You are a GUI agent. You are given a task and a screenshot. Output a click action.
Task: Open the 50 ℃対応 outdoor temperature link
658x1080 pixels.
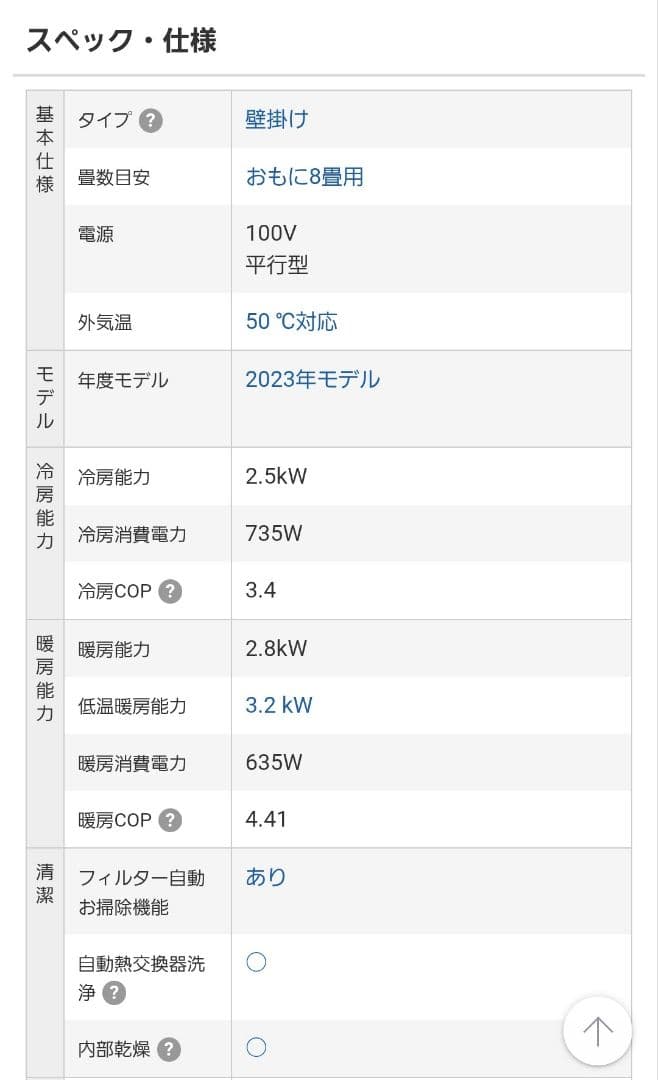click(291, 321)
